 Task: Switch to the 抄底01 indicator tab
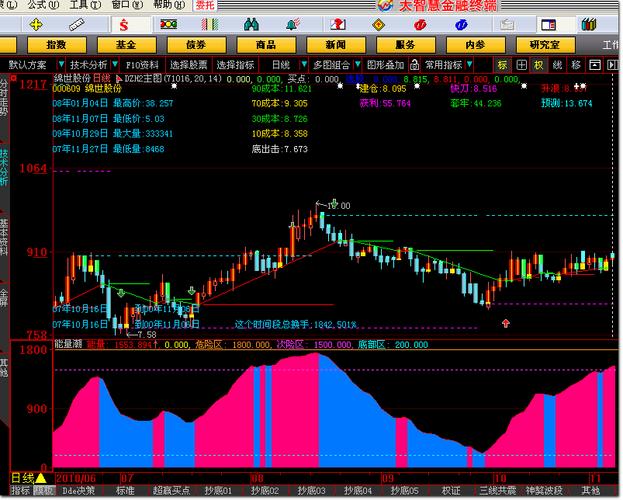tap(220, 491)
